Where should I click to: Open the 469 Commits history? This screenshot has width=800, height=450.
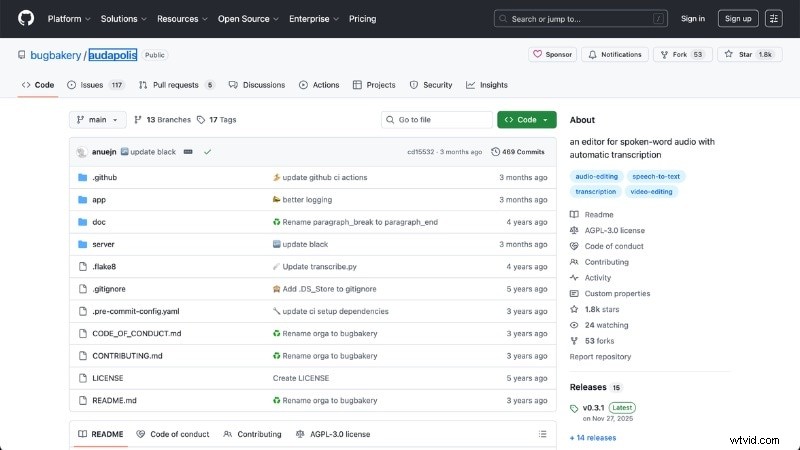click(x=518, y=152)
